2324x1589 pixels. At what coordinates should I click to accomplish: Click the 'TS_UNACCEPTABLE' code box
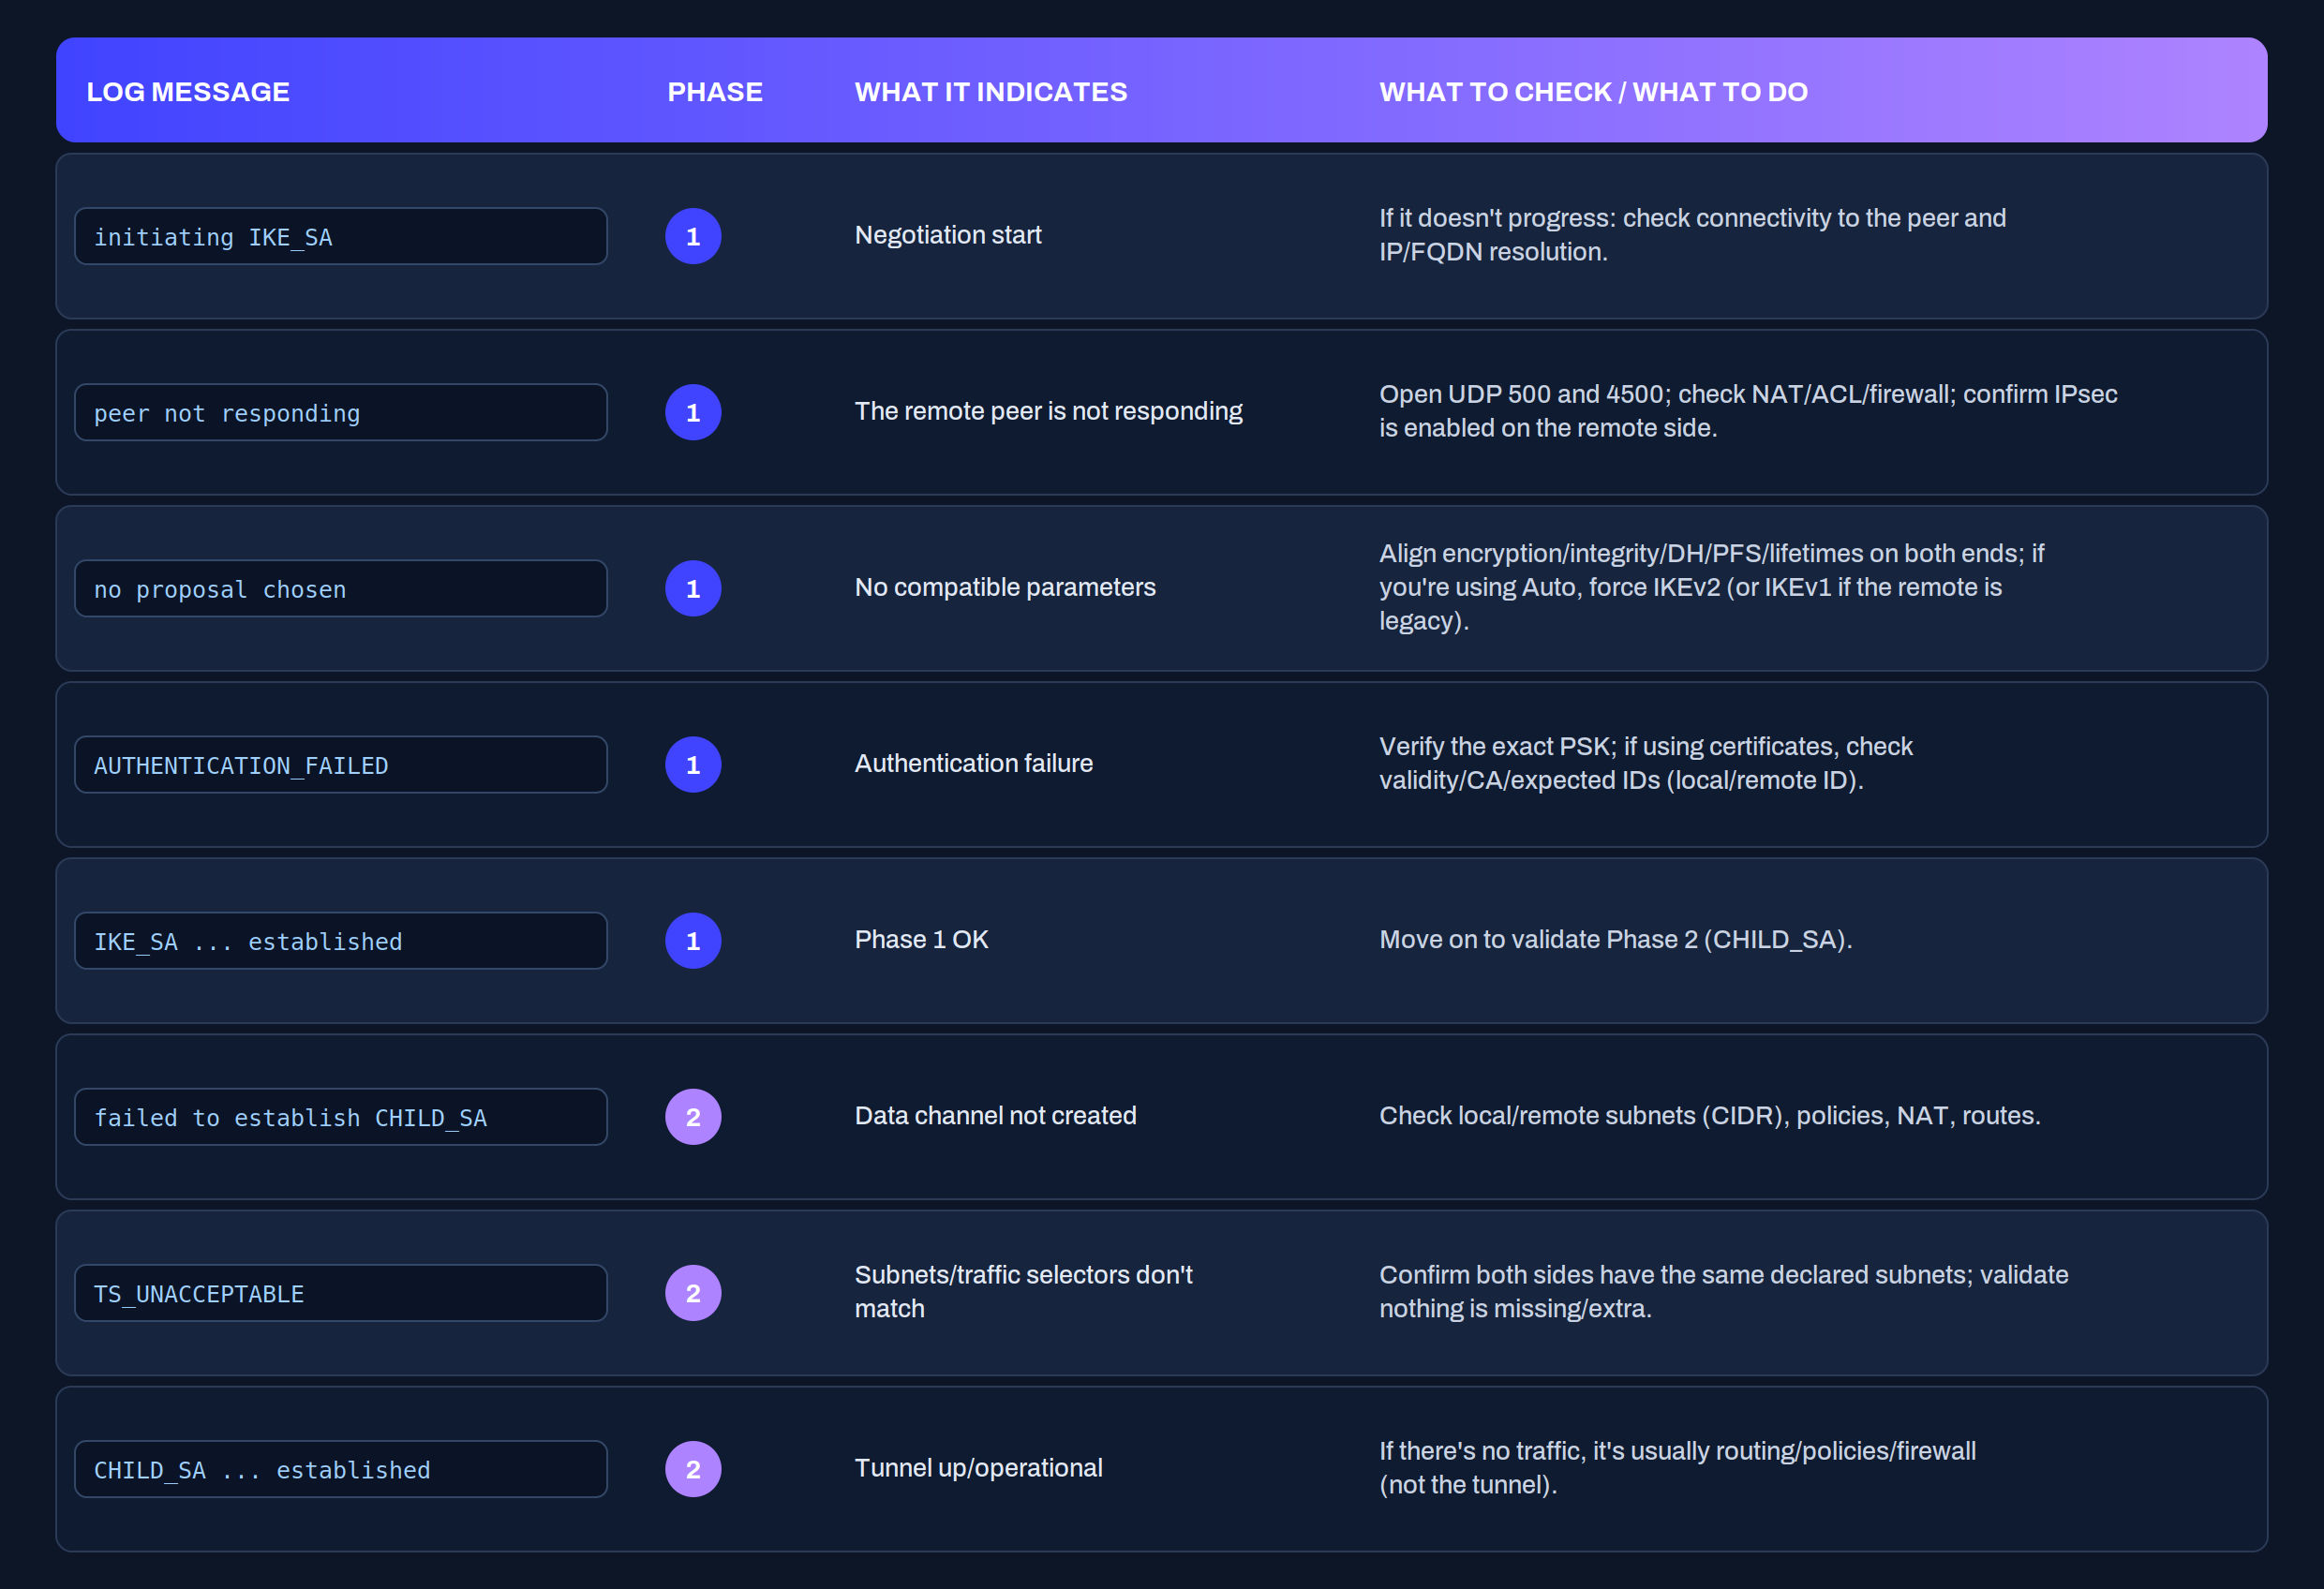[341, 1293]
